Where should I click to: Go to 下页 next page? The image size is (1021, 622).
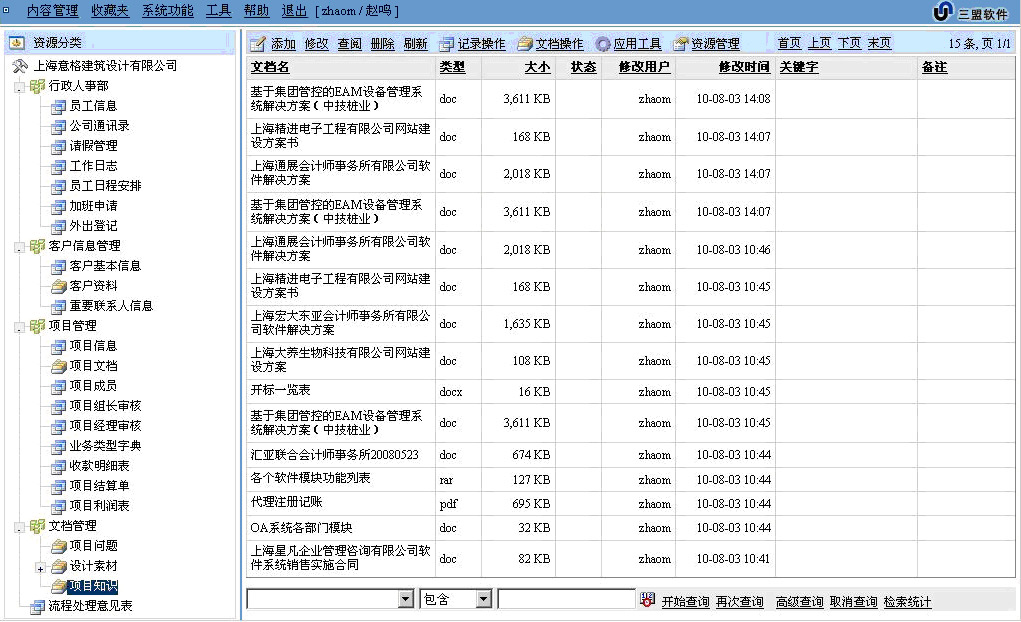pos(849,43)
